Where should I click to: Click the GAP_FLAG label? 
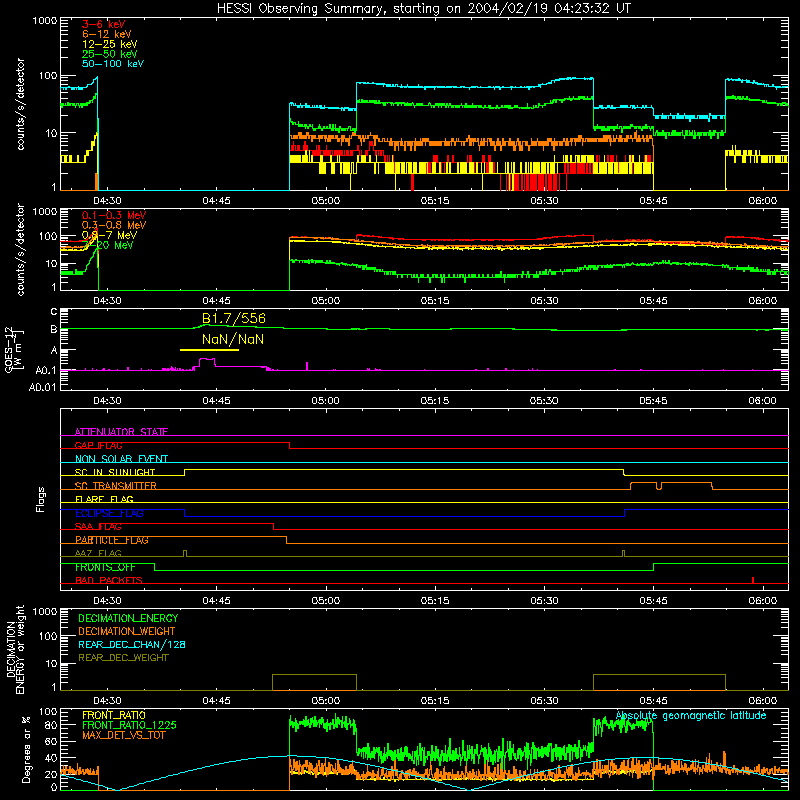pos(98,445)
